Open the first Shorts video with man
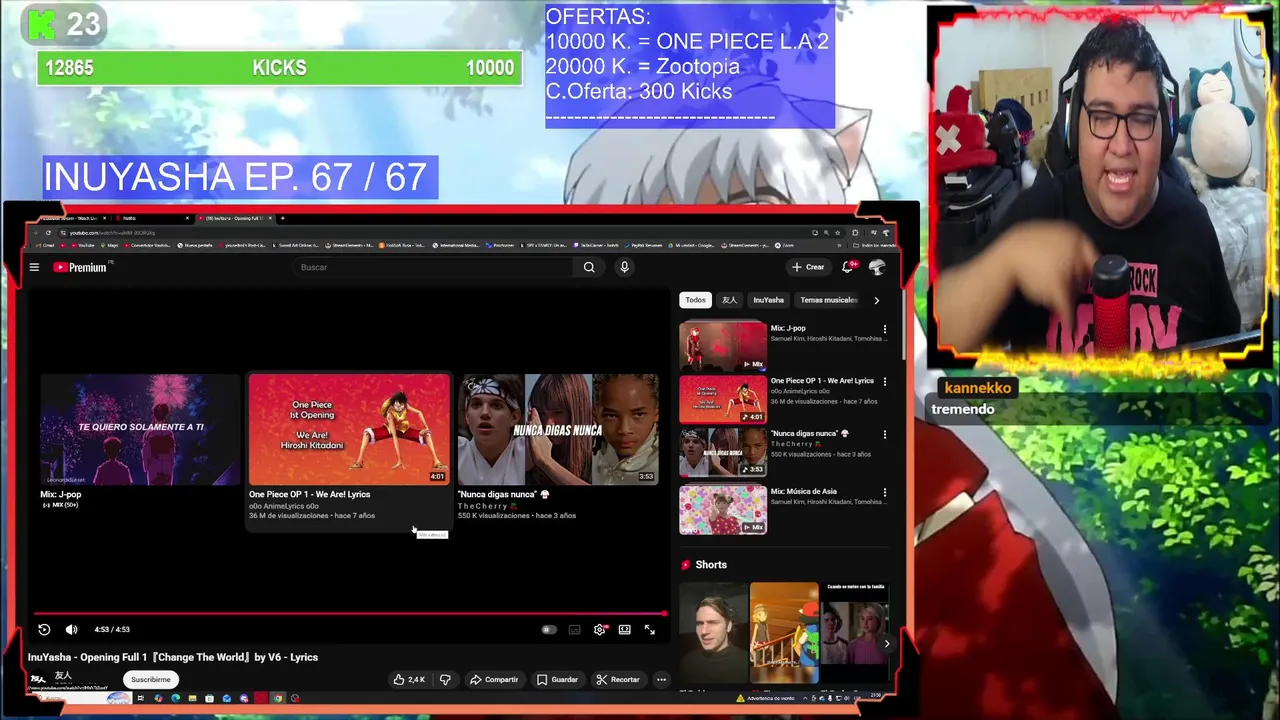Viewport: 1280px width, 720px height. (714, 632)
